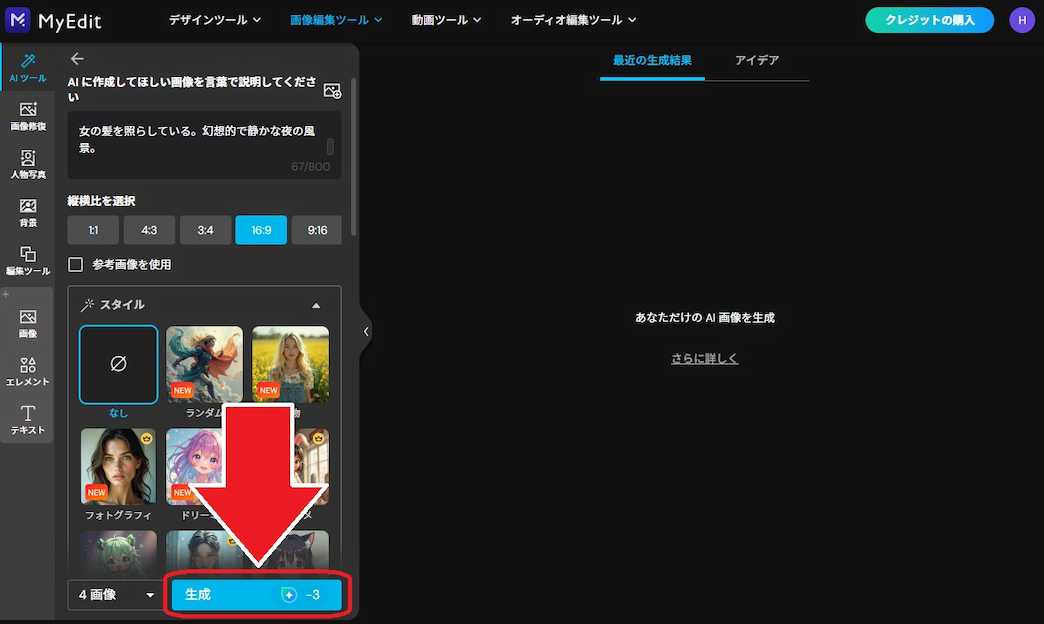Collapse the left panel with chevron handle

pyautogui.click(x=366, y=331)
